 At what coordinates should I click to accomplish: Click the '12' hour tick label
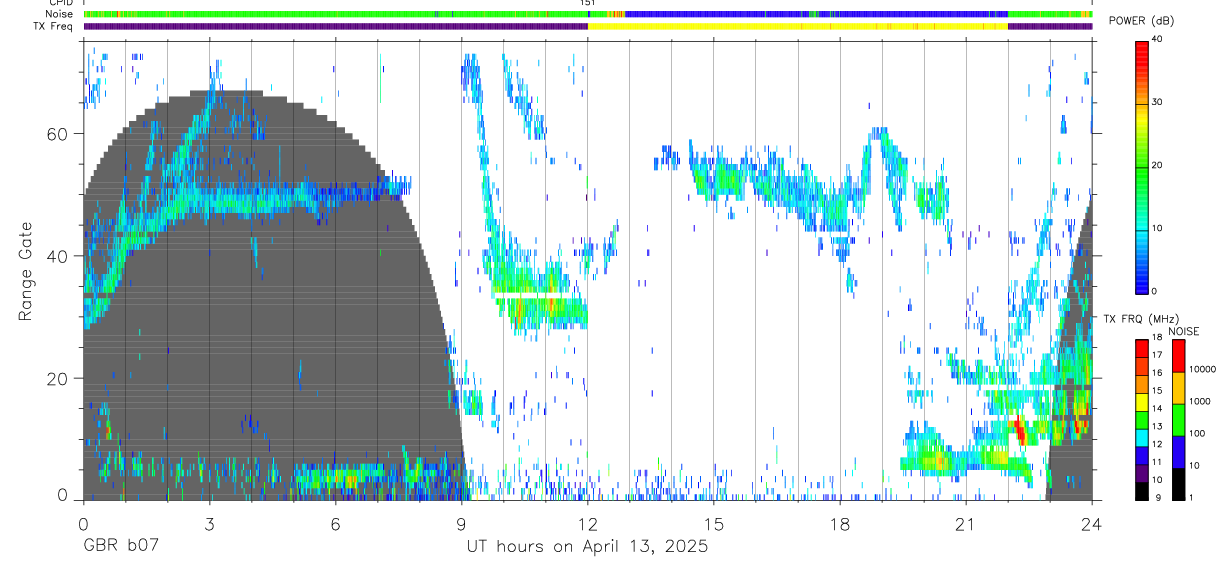[588, 524]
